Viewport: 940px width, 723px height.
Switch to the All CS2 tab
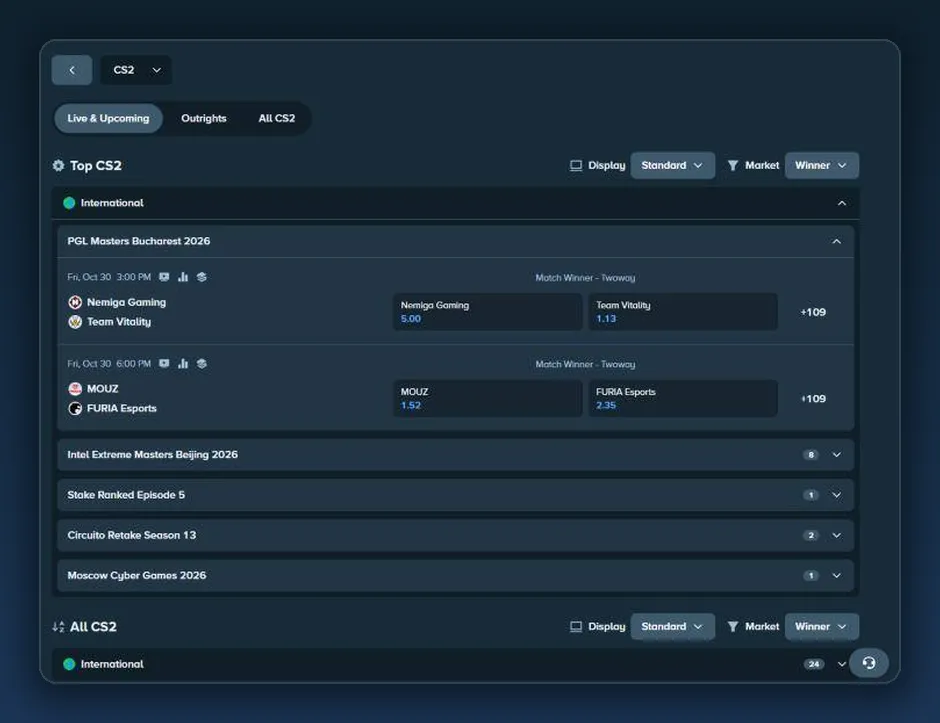(x=276, y=119)
